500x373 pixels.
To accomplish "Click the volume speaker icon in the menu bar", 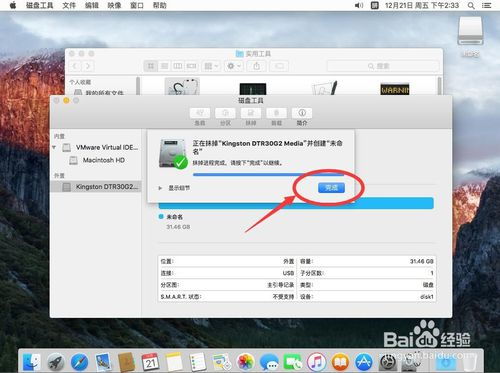I will point(359,5).
